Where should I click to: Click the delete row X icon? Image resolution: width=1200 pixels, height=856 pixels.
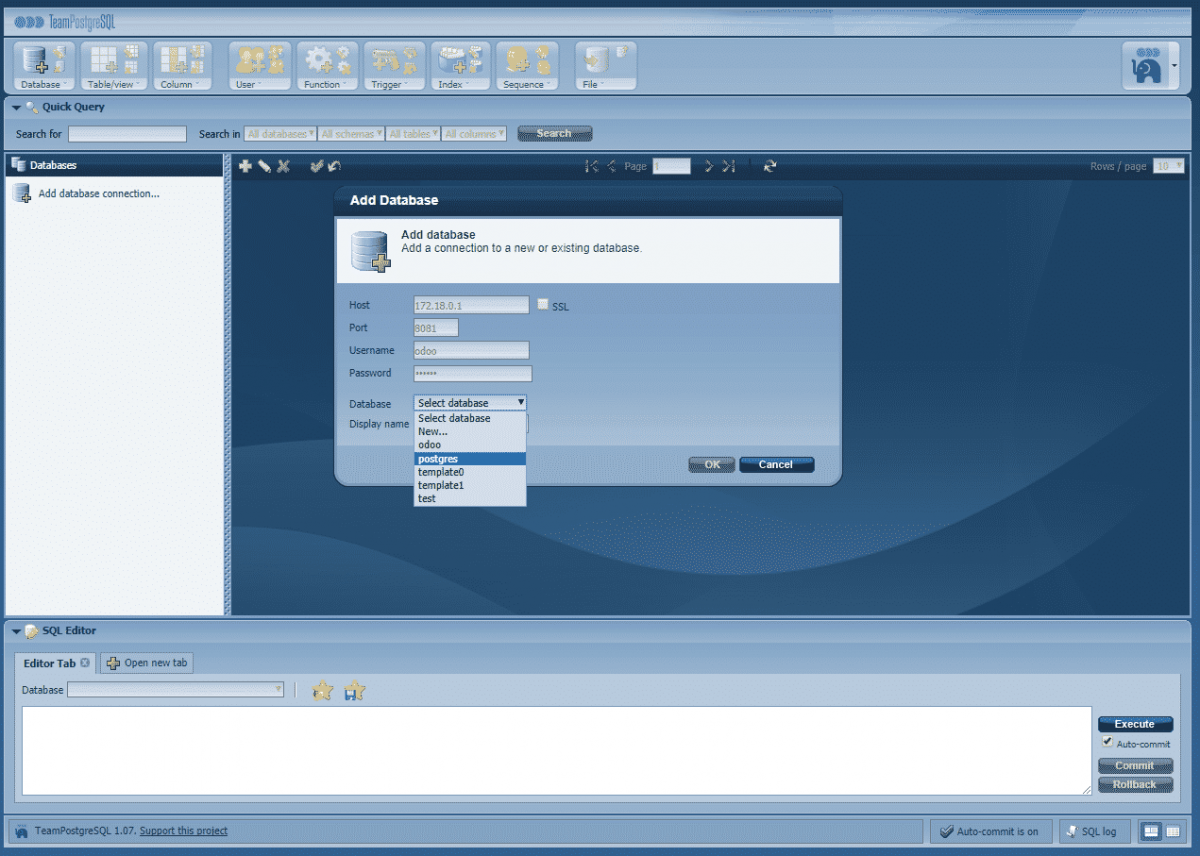coord(283,166)
